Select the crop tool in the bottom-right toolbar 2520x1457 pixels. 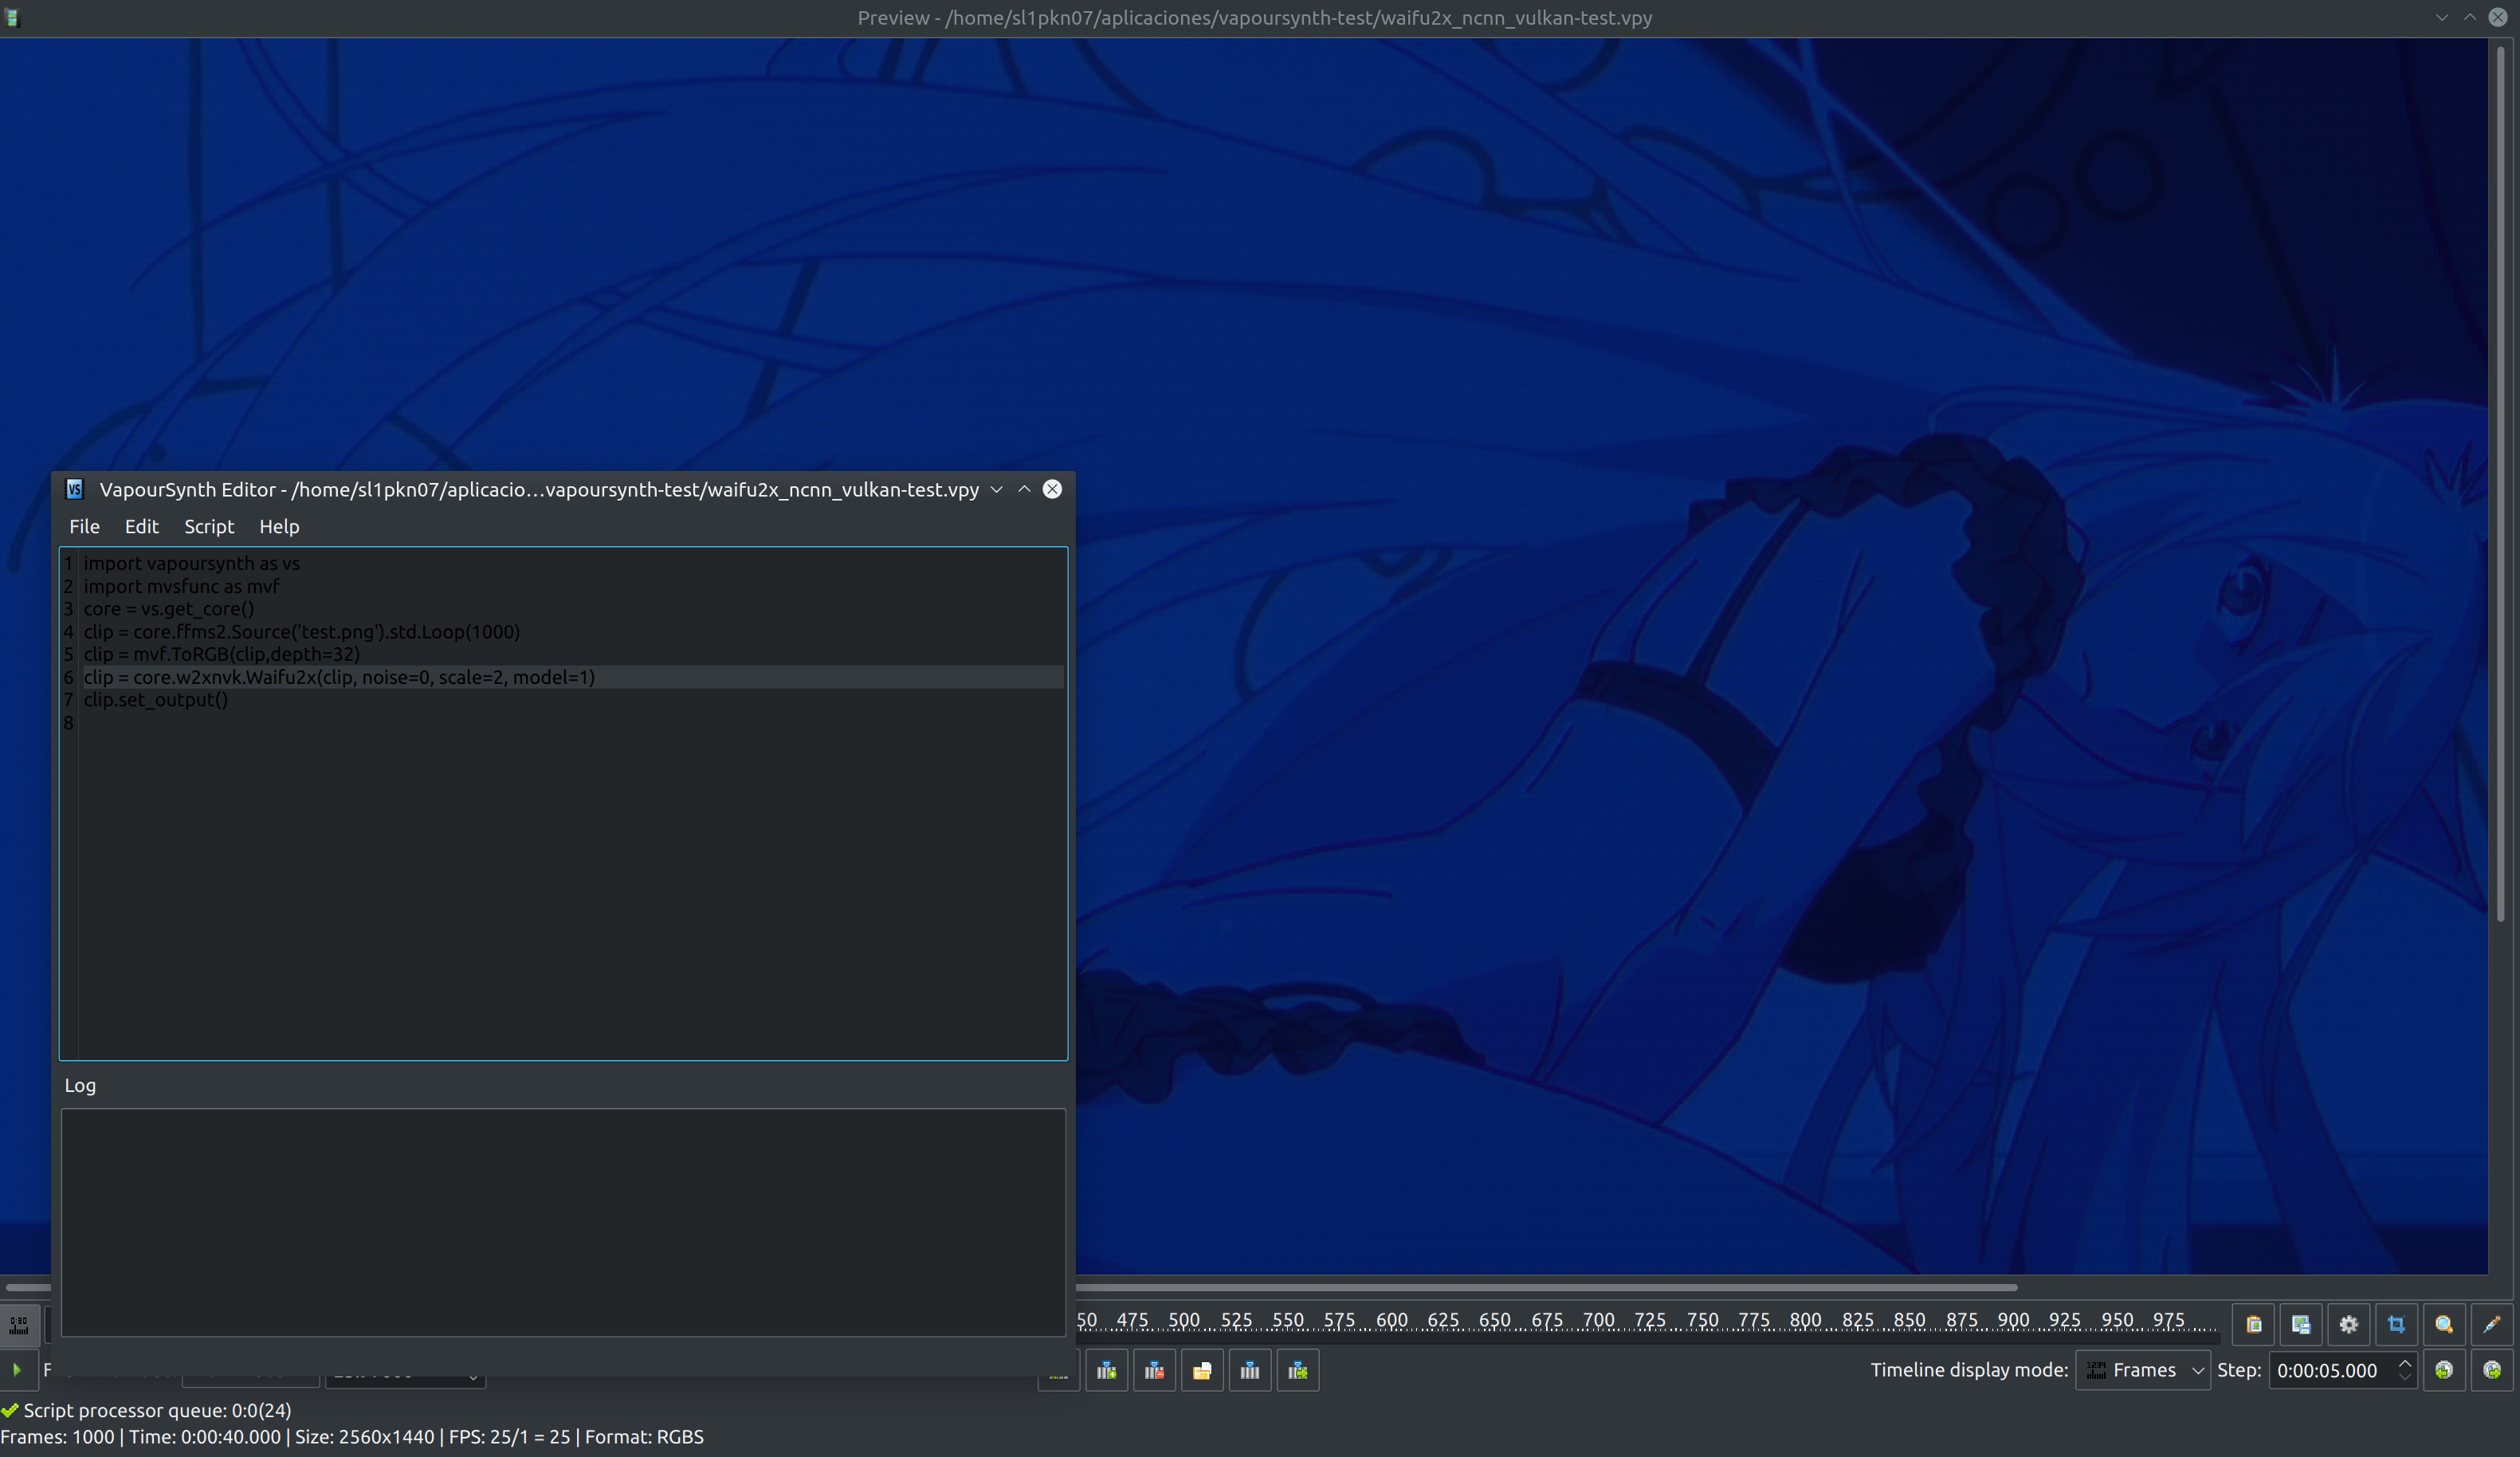[x=2397, y=1324]
